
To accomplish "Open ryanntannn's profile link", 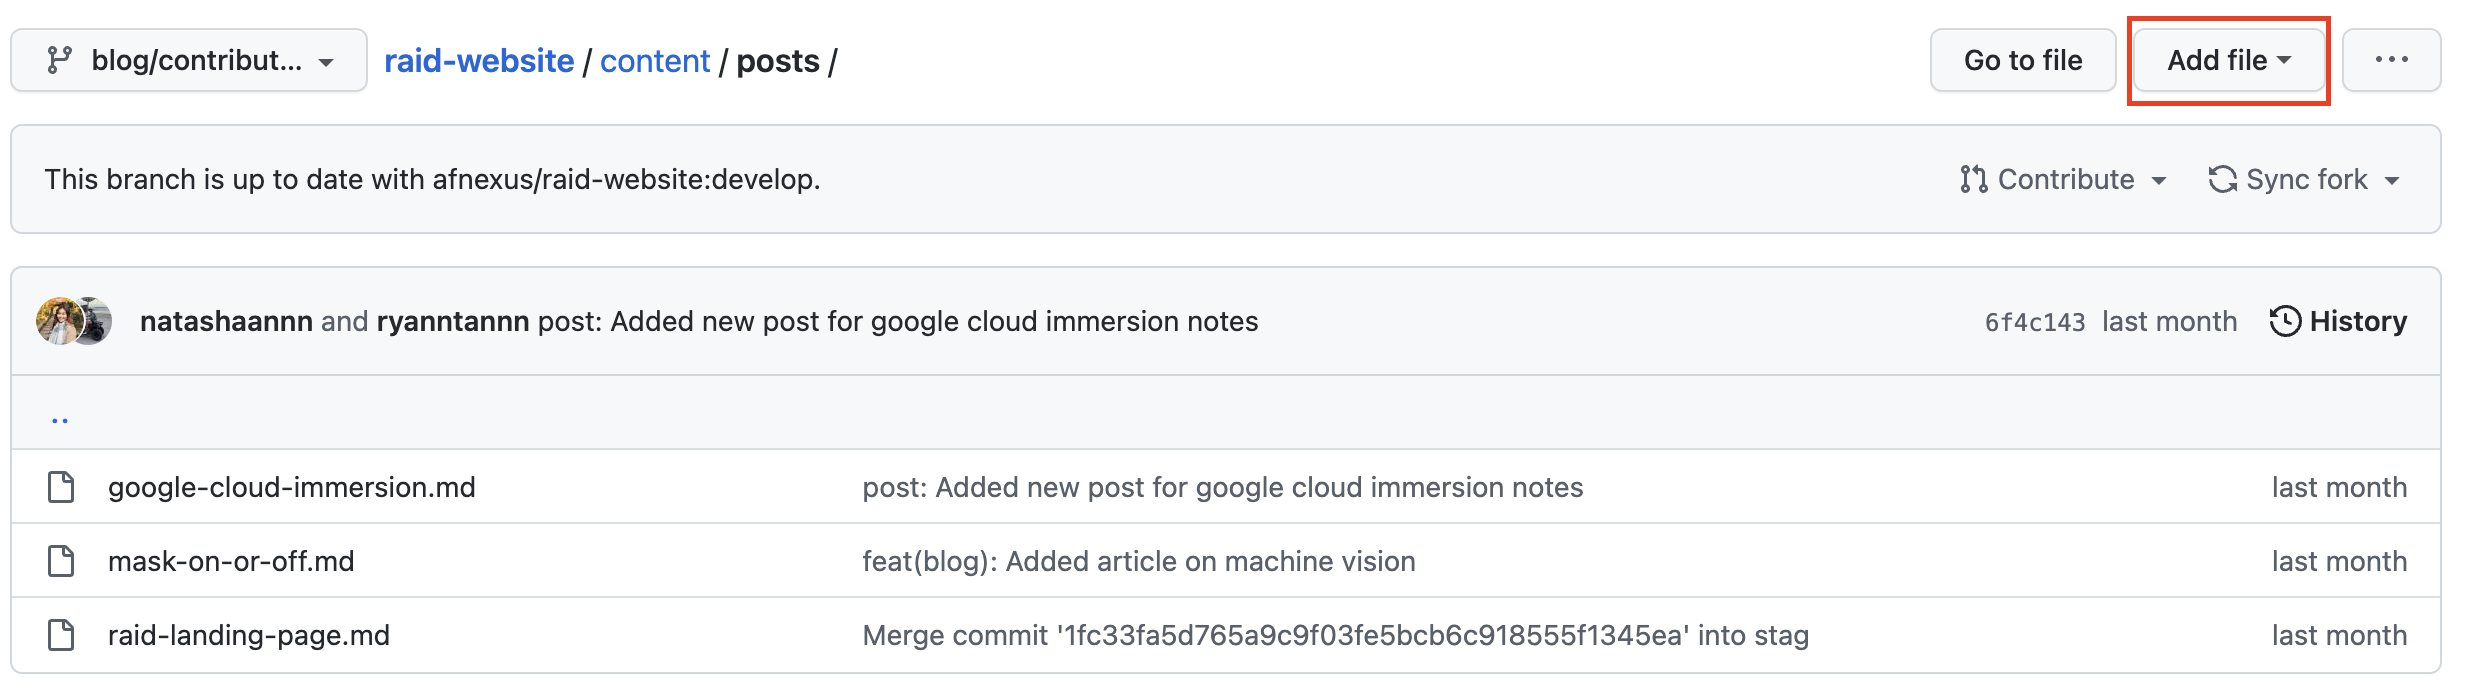I will [453, 321].
